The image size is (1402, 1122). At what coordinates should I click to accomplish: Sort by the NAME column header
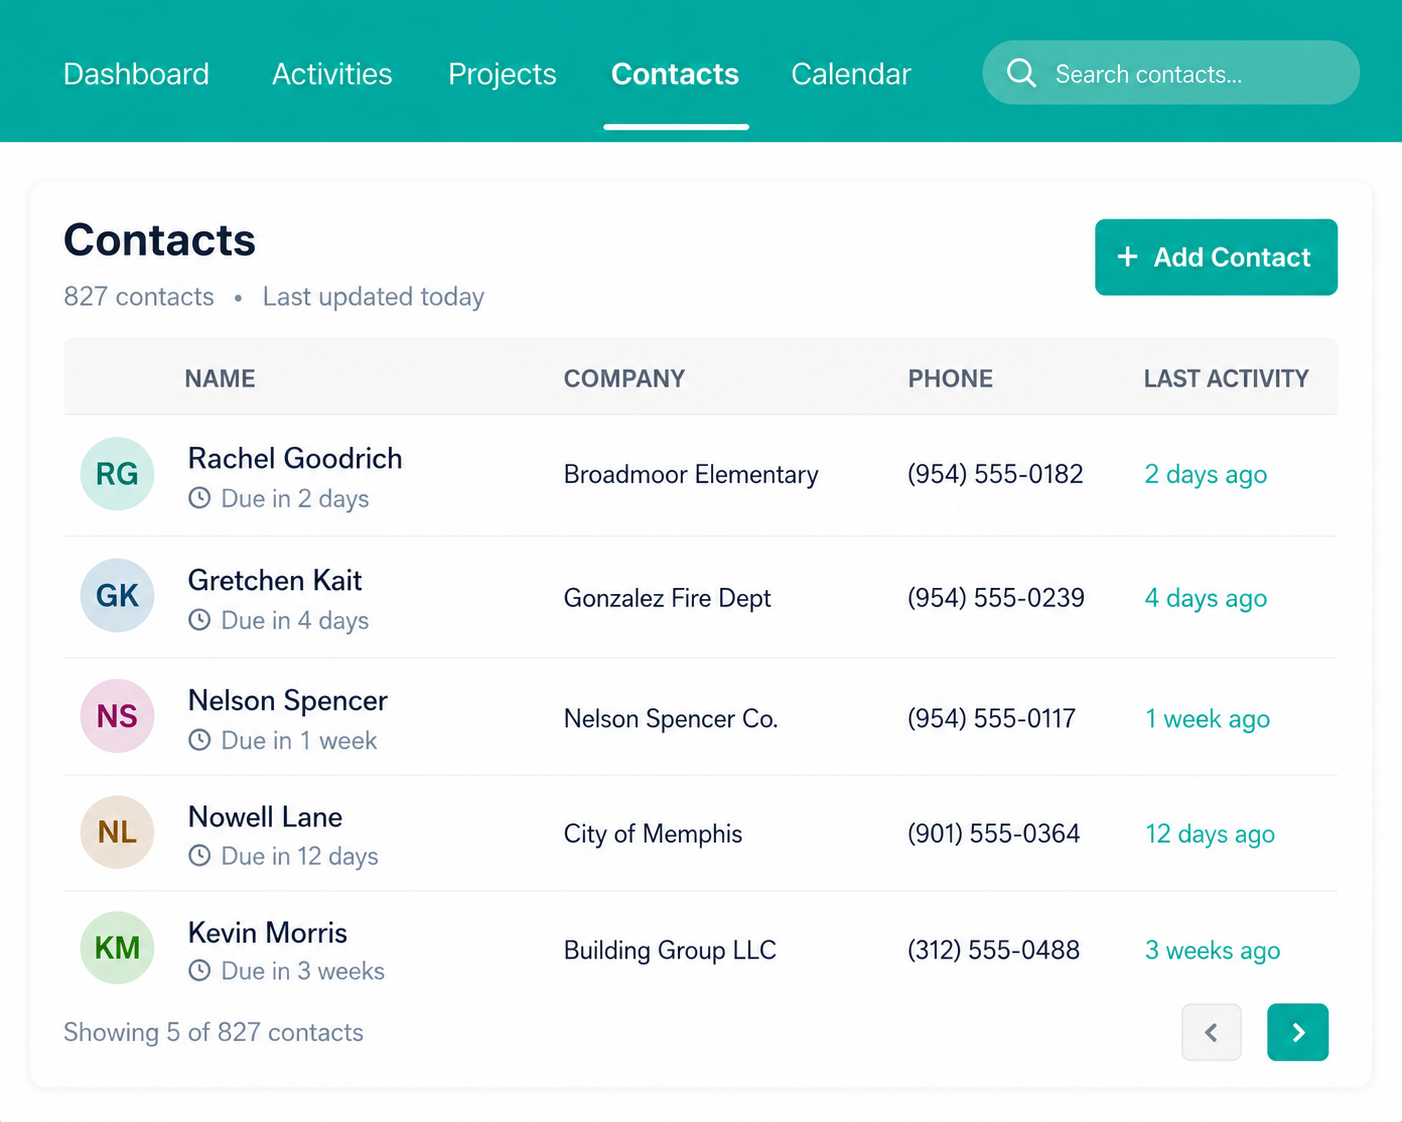(x=220, y=379)
